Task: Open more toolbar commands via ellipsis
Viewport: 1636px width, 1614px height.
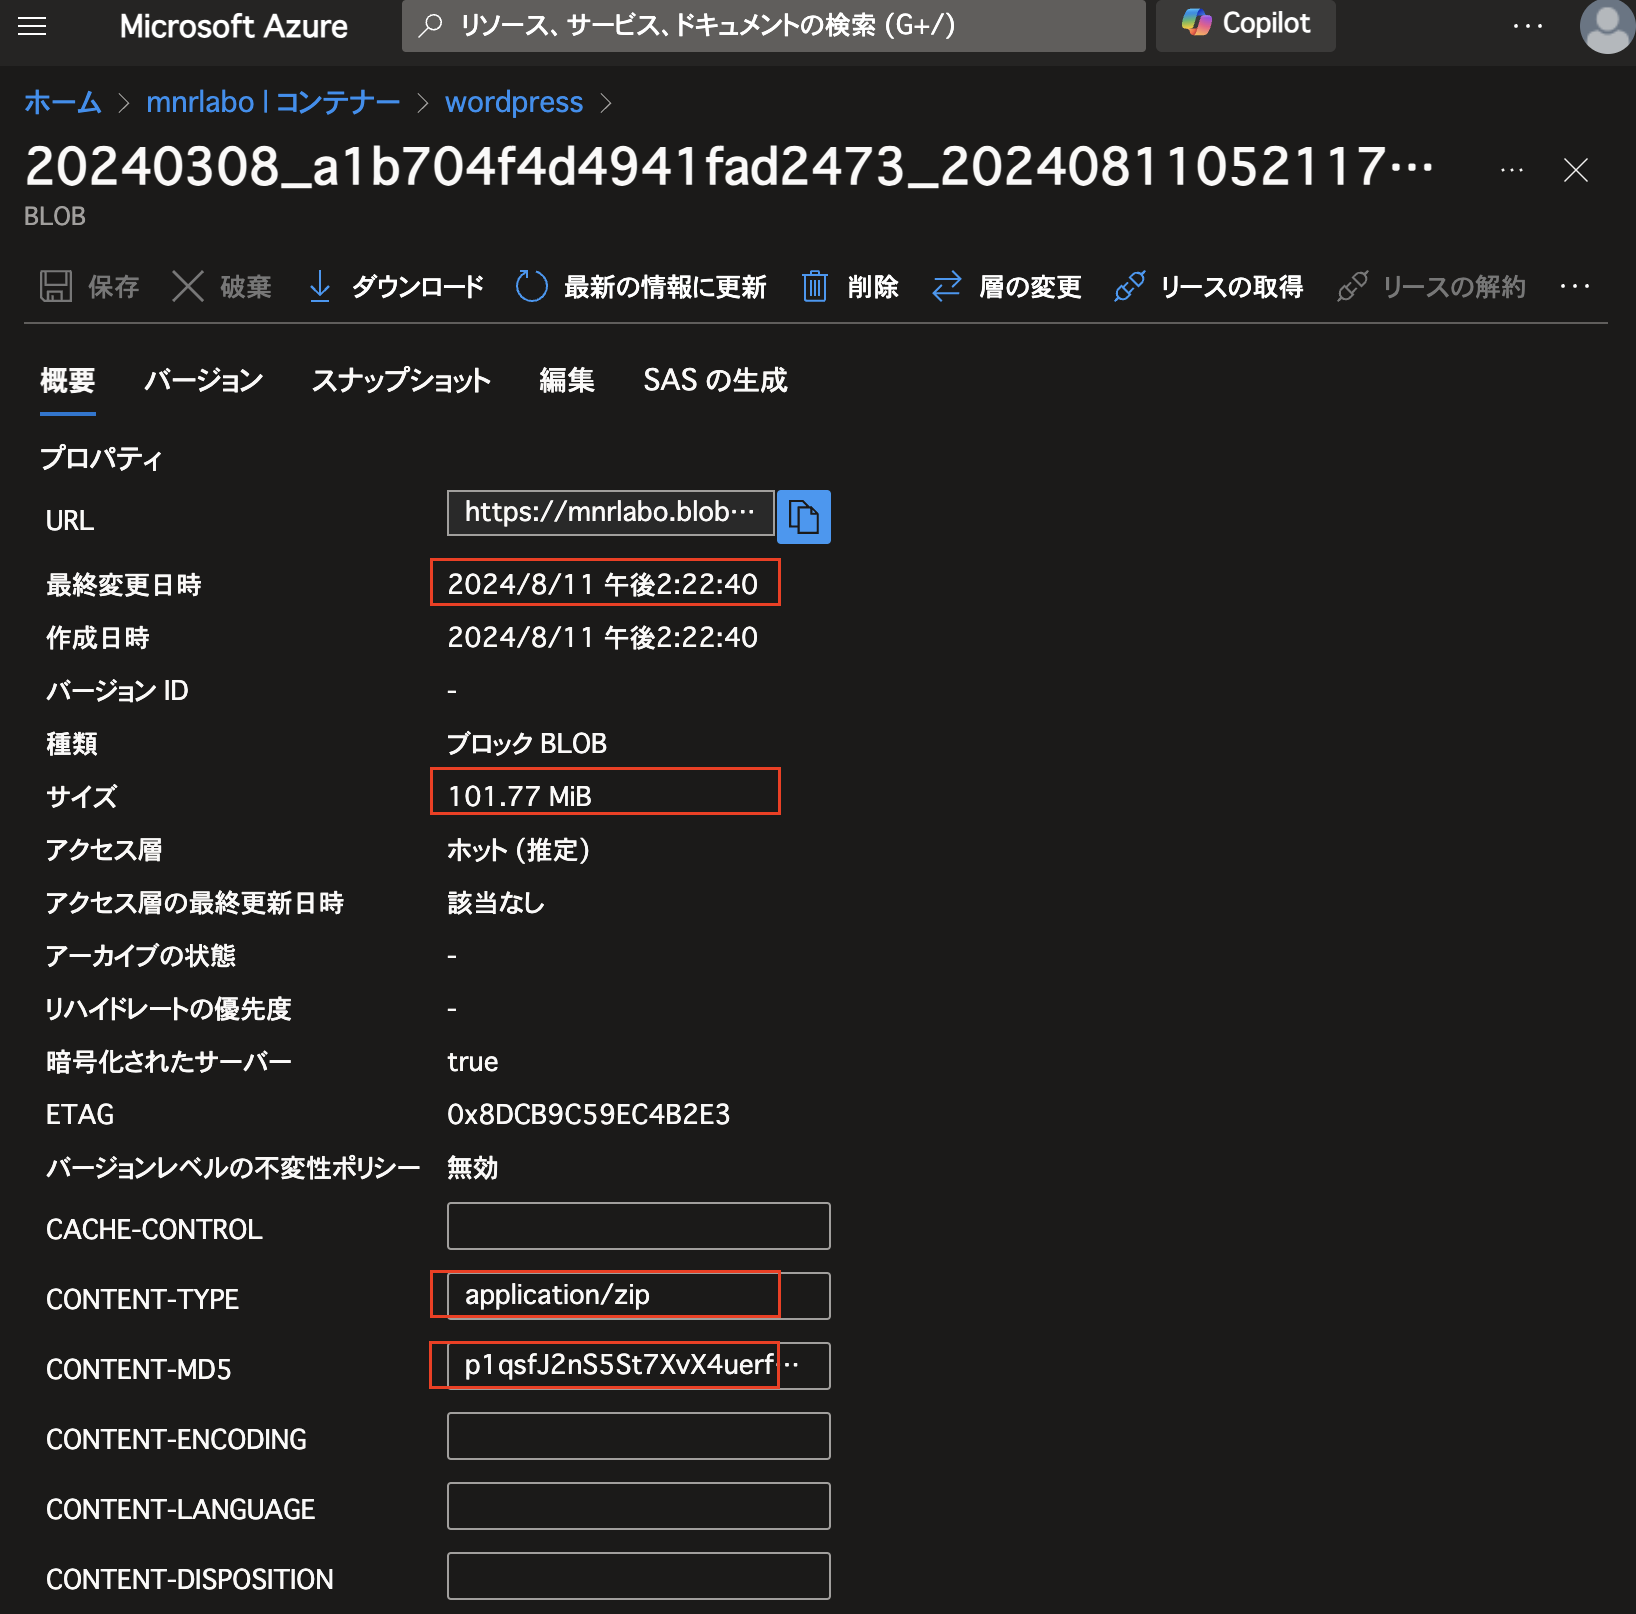Action: 1574,287
